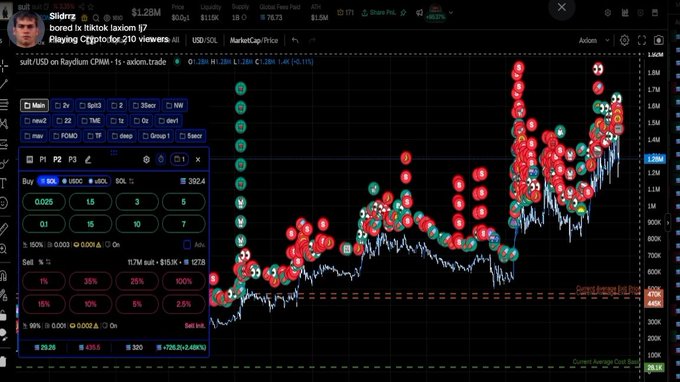The width and height of the screenshot is (680, 382).
Task: Open chart settings gear near Axiom dropdown
Action: coord(624,40)
